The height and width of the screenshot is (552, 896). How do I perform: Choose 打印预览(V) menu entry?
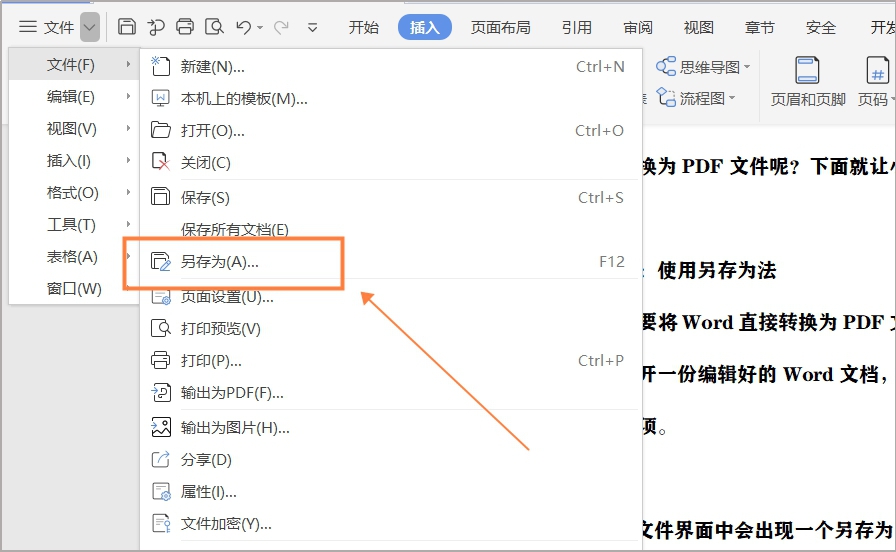(x=390, y=329)
